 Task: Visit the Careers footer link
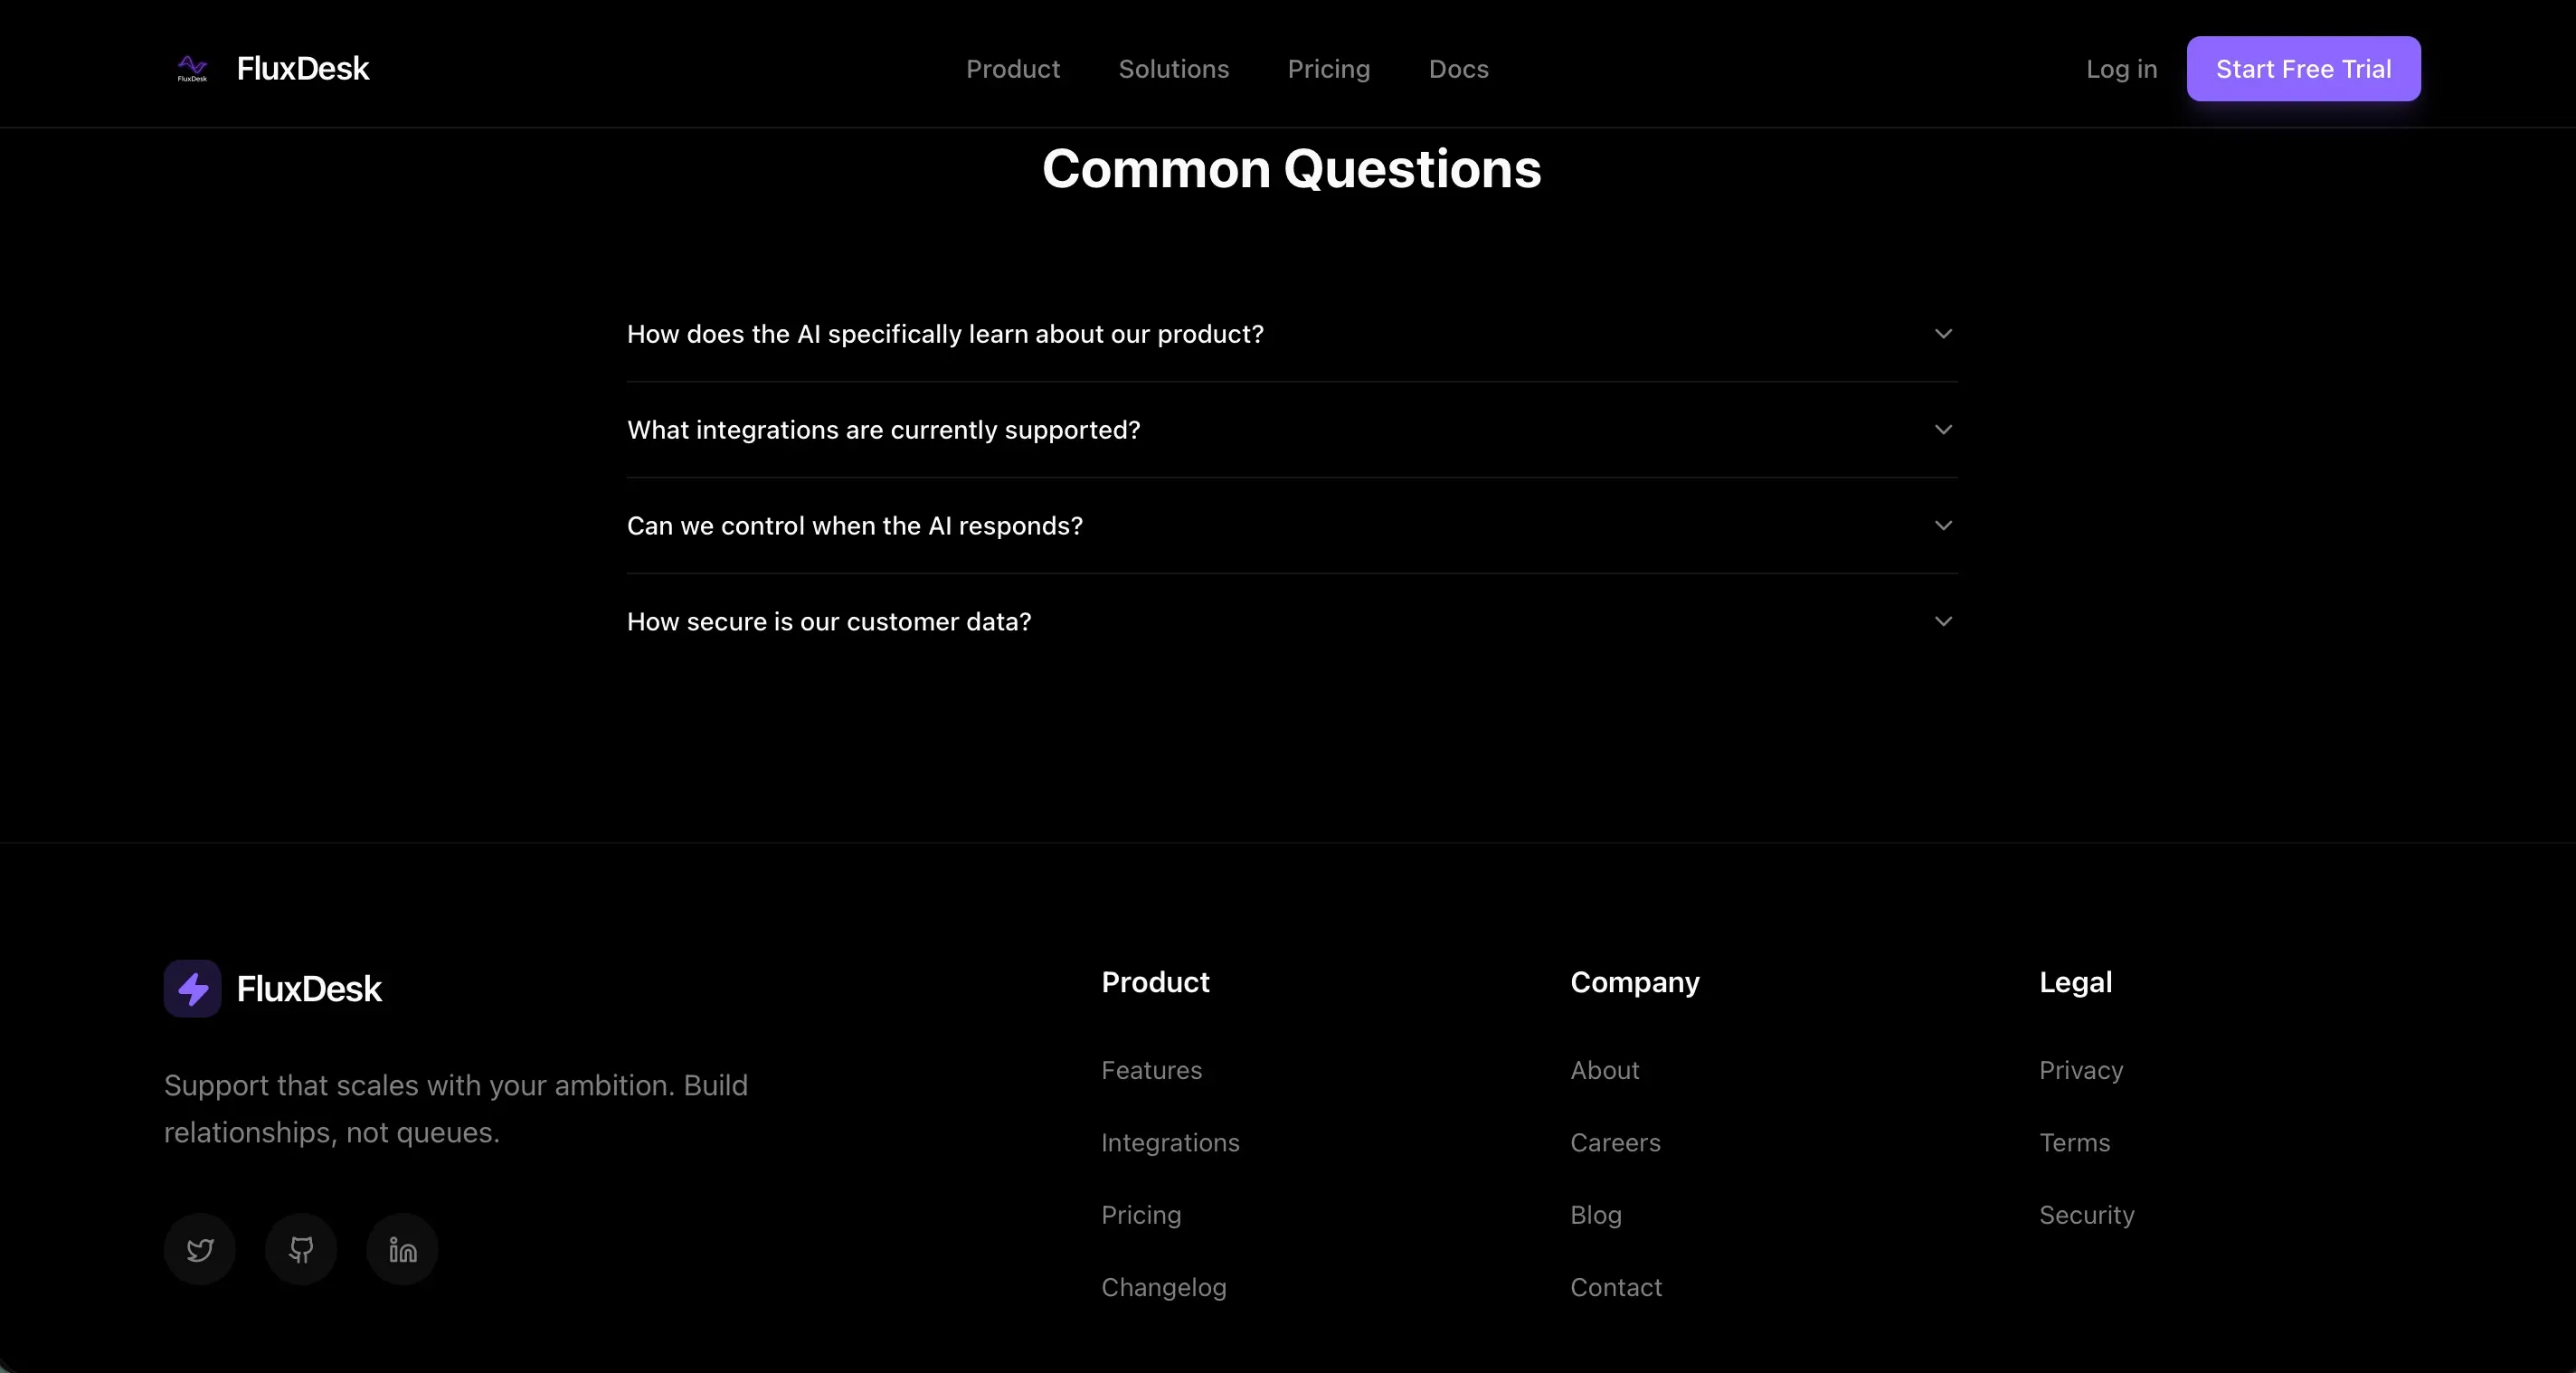[x=1615, y=1142]
